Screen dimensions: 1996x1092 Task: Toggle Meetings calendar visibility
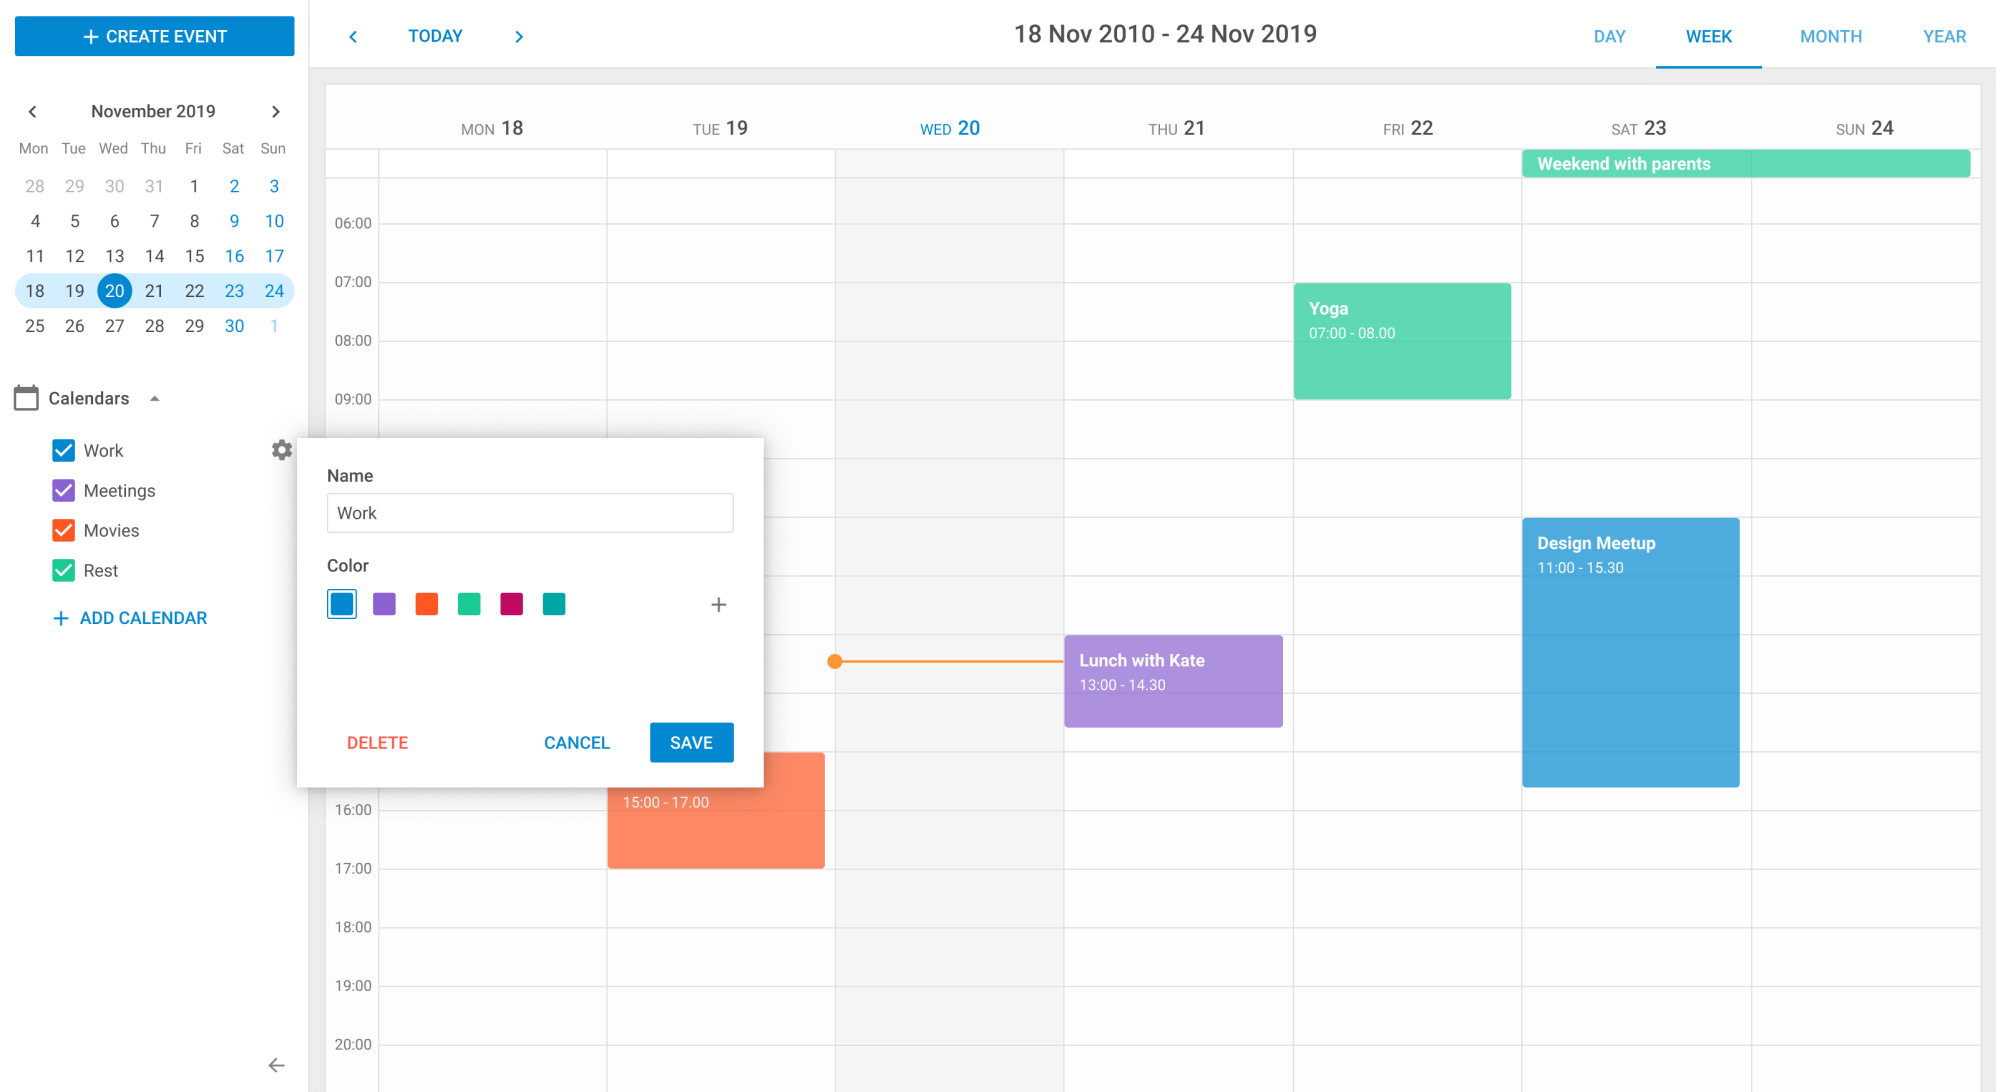click(x=63, y=490)
